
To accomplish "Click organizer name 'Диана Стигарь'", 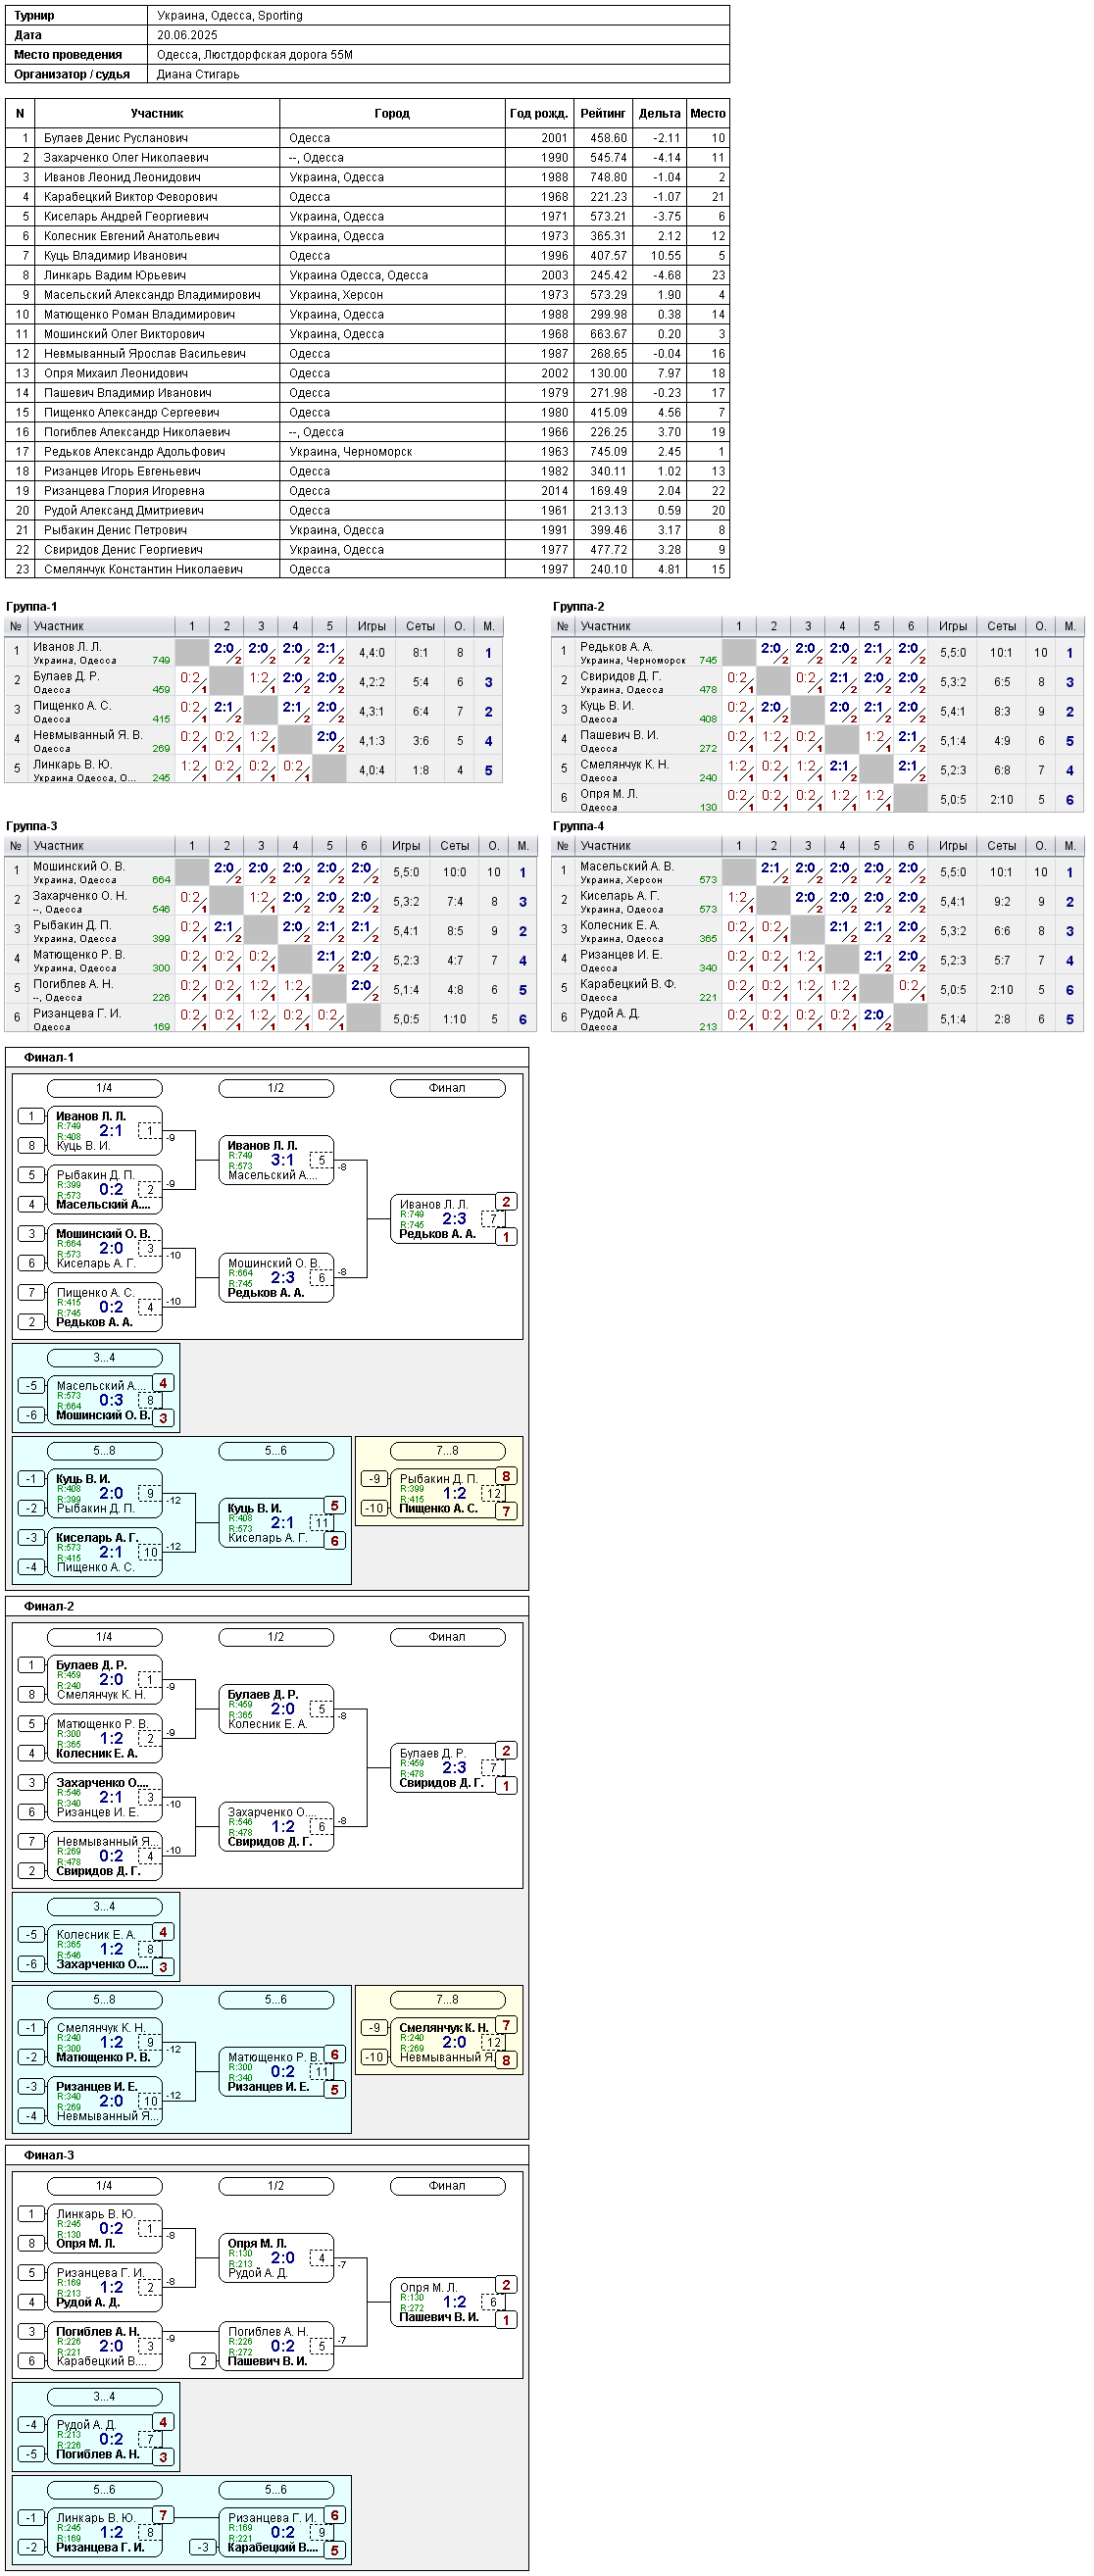I will pyautogui.click(x=198, y=74).
